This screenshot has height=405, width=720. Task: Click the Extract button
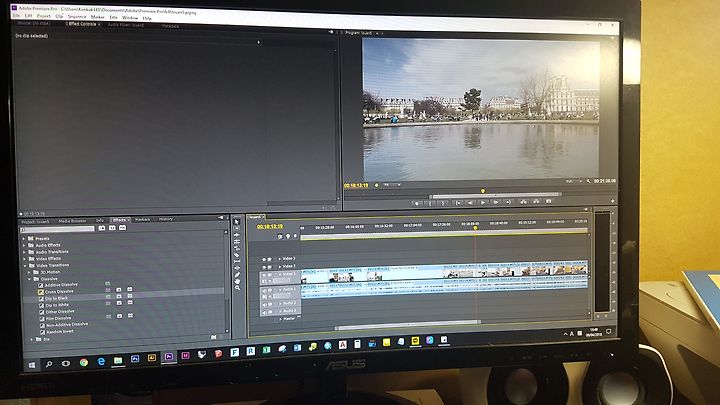click(x=536, y=202)
